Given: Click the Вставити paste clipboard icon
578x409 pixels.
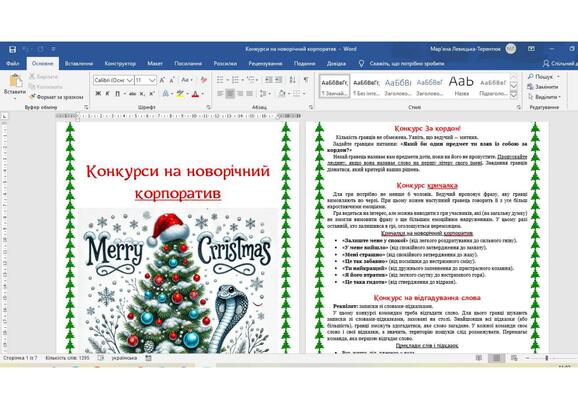Looking at the screenshot, I should [x=15, y=81].
